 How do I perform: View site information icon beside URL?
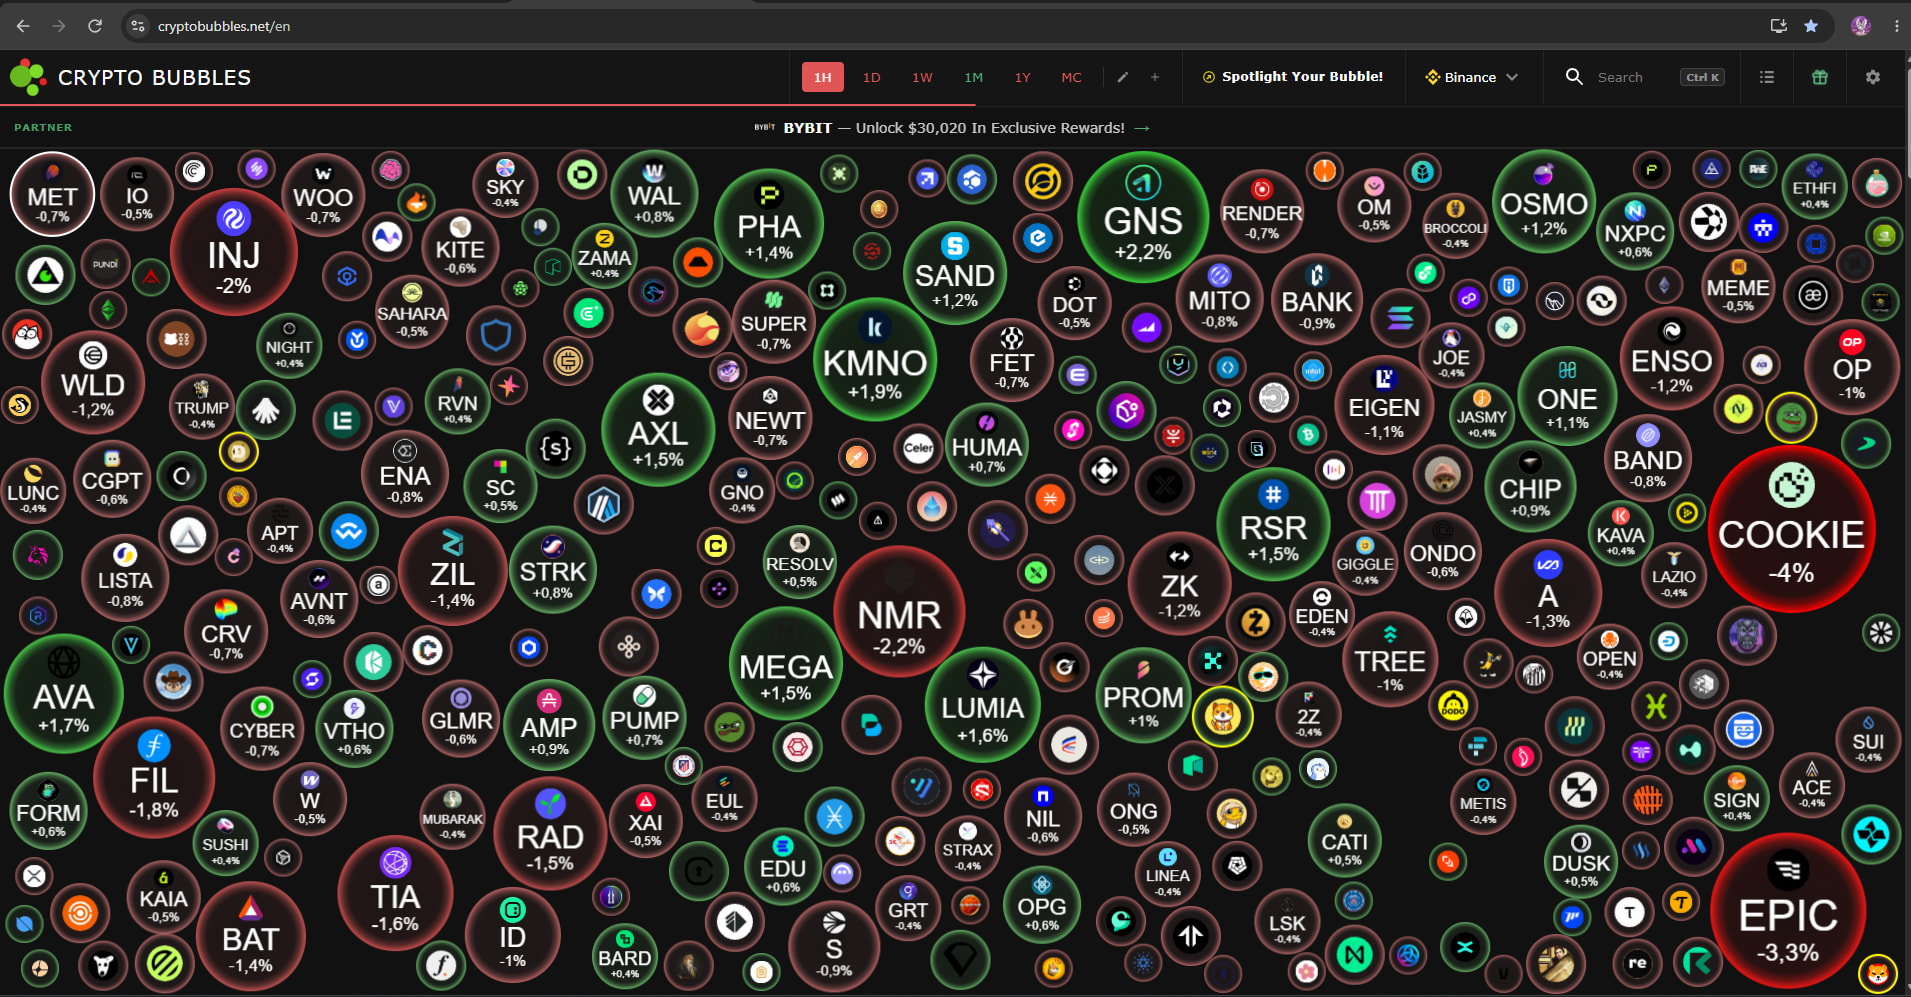pos(138,26)
